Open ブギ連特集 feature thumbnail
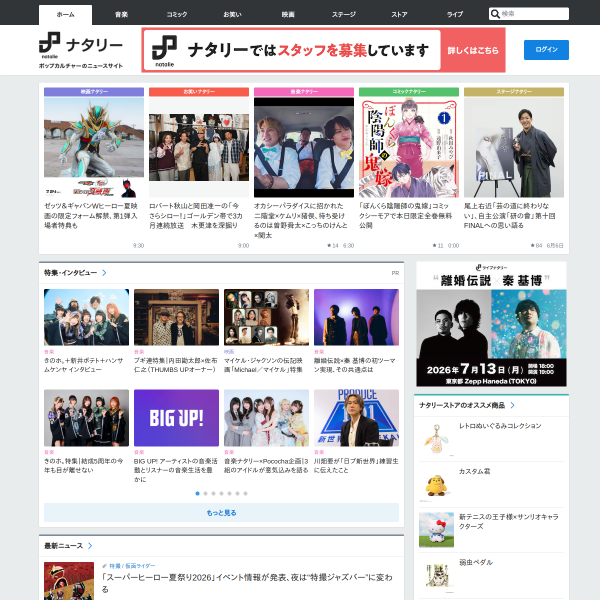 click(x=176, y=317)
